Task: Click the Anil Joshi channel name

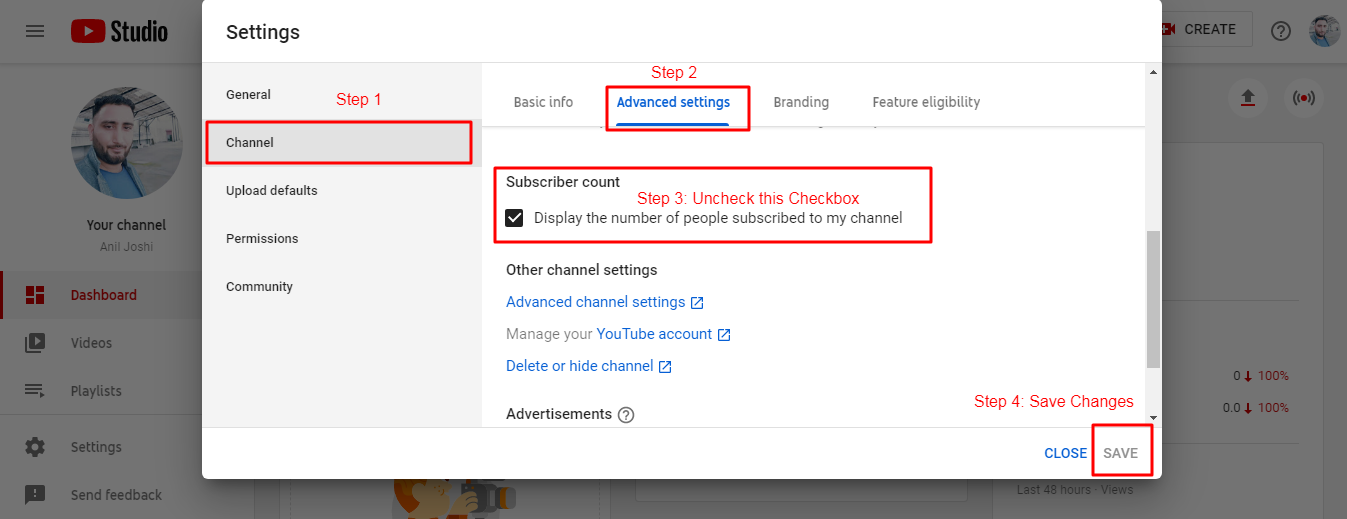Action: pyautogui.click(x=126, y=246)
